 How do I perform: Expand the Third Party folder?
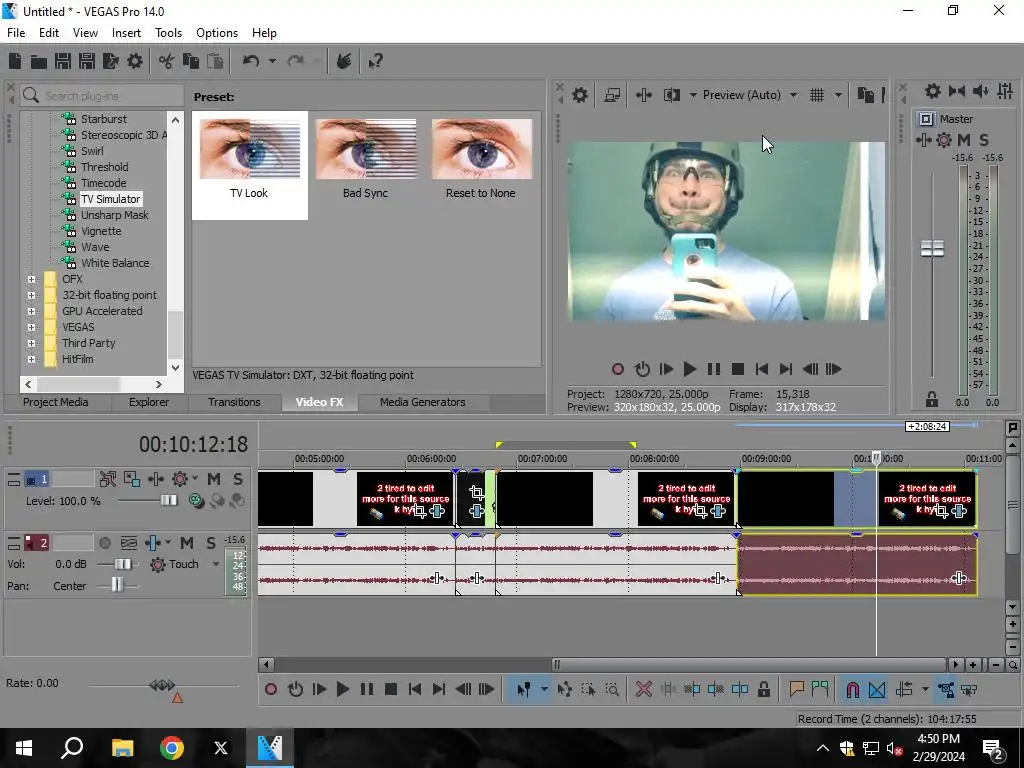pos(31,343)
